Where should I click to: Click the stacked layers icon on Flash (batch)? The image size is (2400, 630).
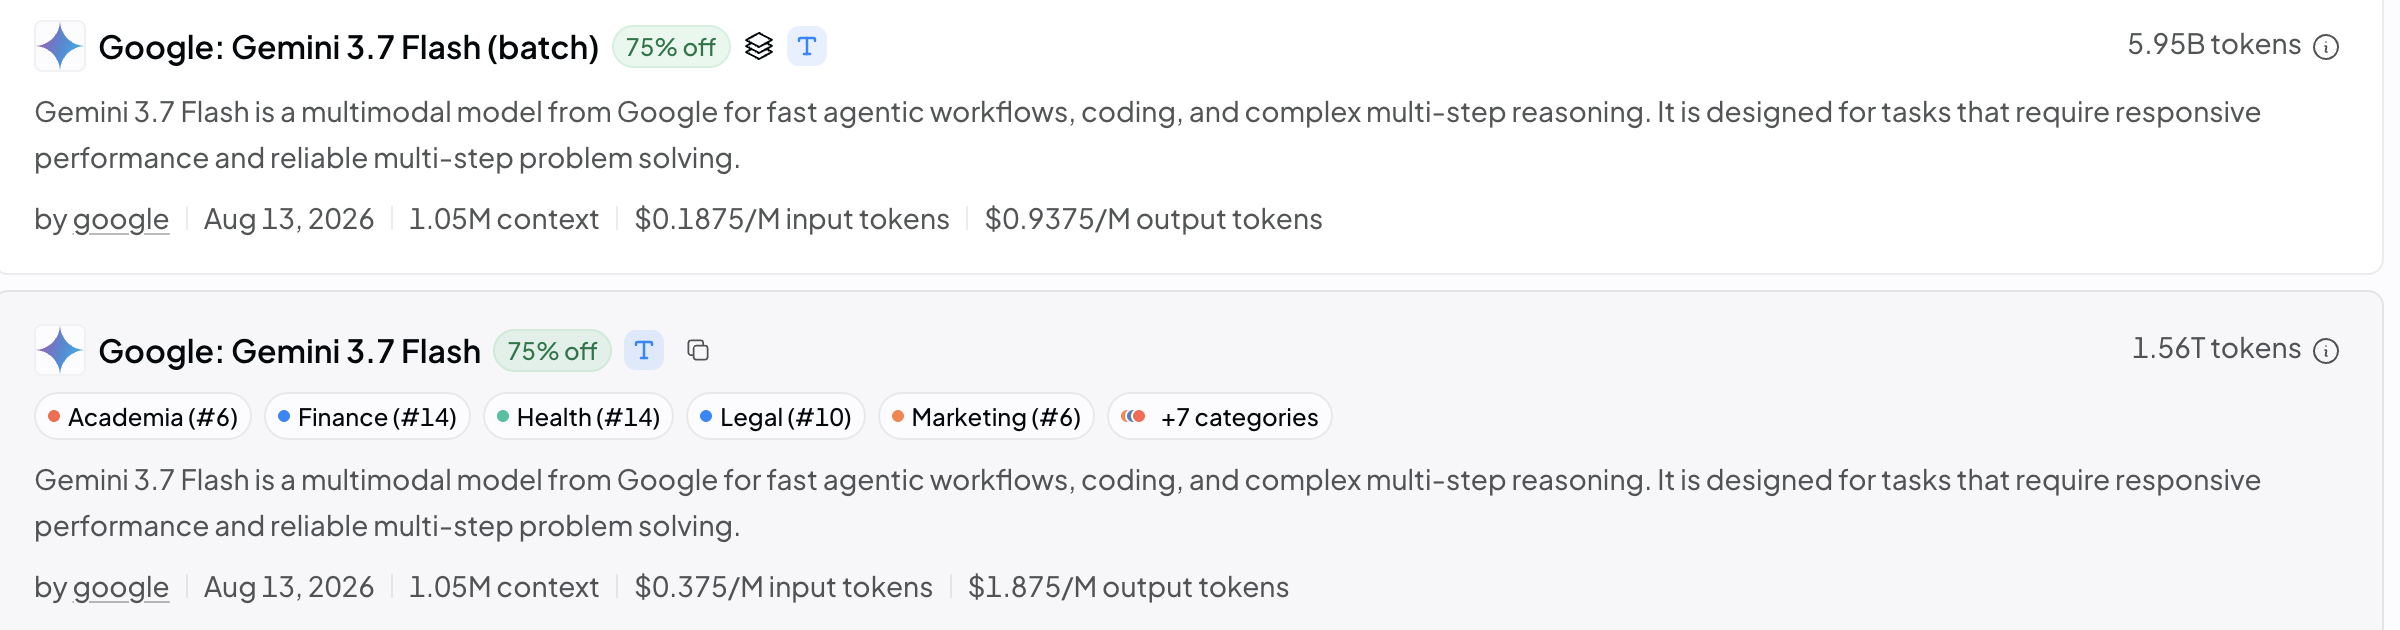coord(759,46)
